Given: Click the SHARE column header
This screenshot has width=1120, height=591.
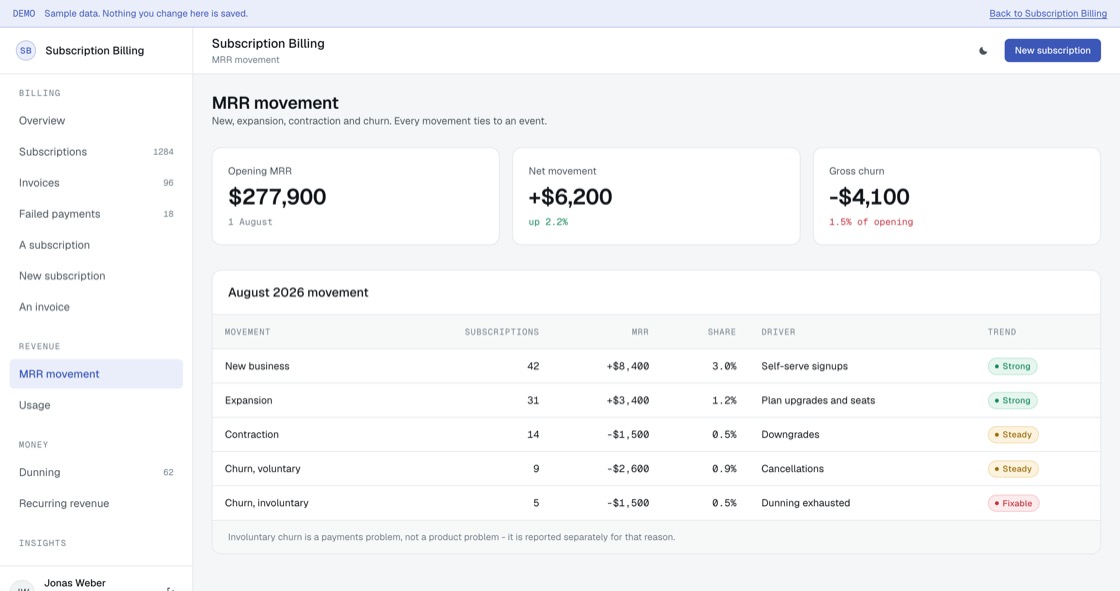Looking at the screenshot, I should tap(721, 332).
